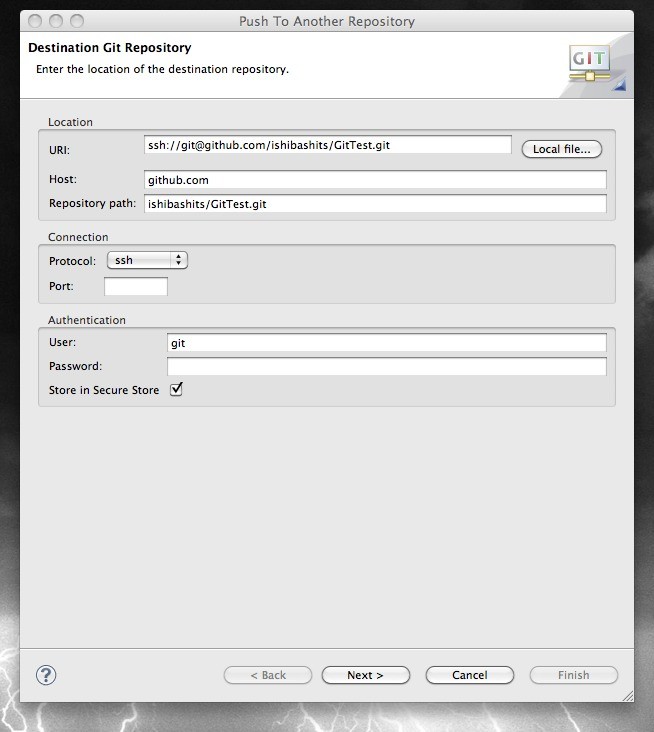
Task: Click the disabled < Back button
Action: click(x=268, y=675)
